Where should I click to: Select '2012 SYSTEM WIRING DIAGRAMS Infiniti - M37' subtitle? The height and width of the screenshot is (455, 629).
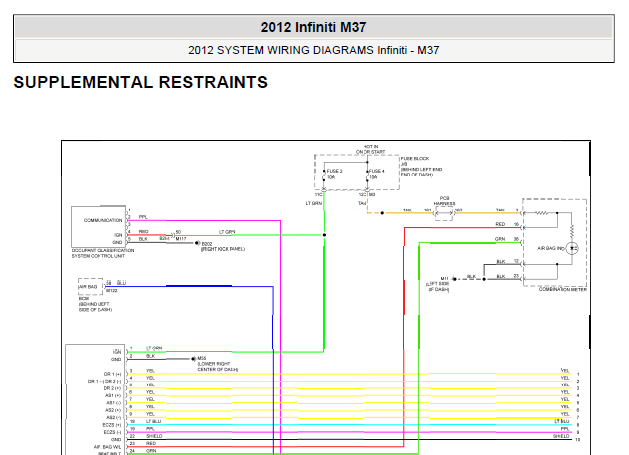[x=313, y=50]
